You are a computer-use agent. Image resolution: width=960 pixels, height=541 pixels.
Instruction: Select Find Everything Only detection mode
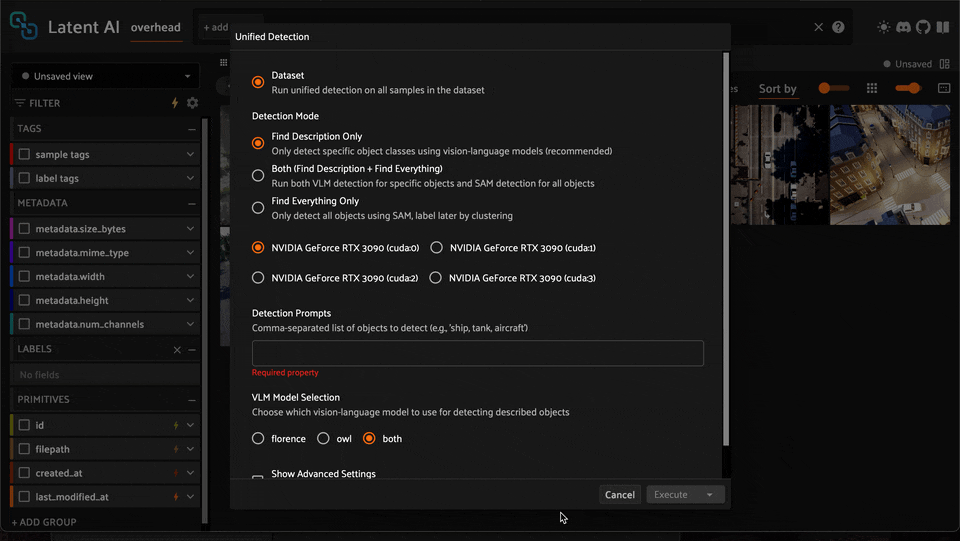[258, 208]
